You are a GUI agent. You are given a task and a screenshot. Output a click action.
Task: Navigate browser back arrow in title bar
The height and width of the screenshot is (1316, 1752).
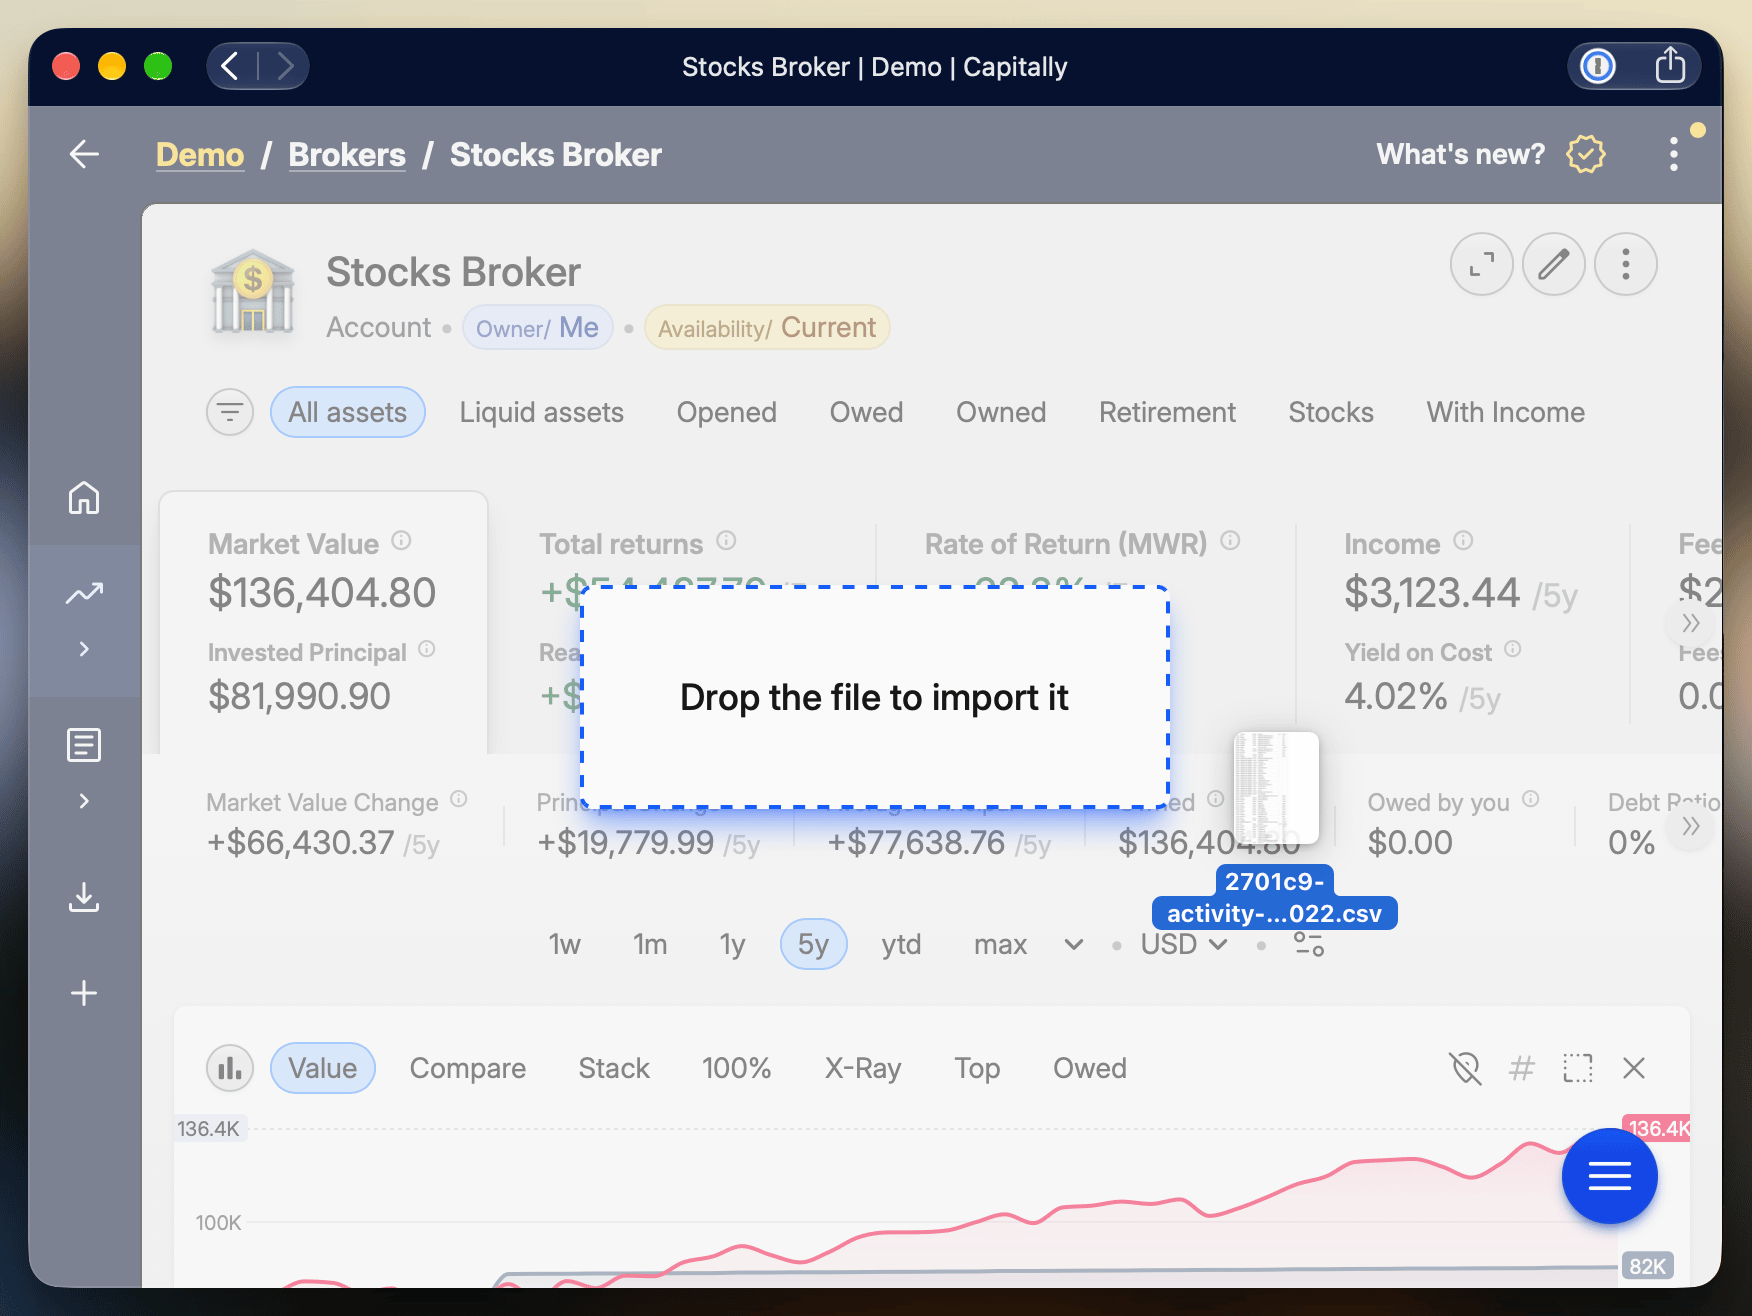231,66
